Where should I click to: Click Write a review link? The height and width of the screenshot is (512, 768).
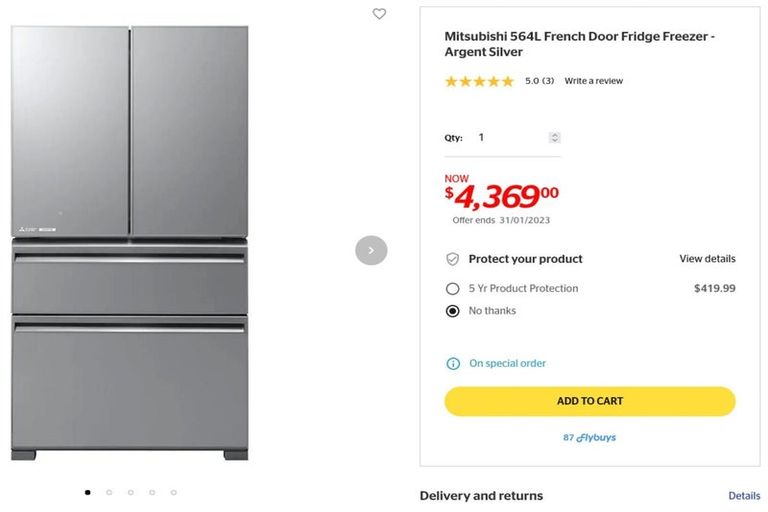593,81
